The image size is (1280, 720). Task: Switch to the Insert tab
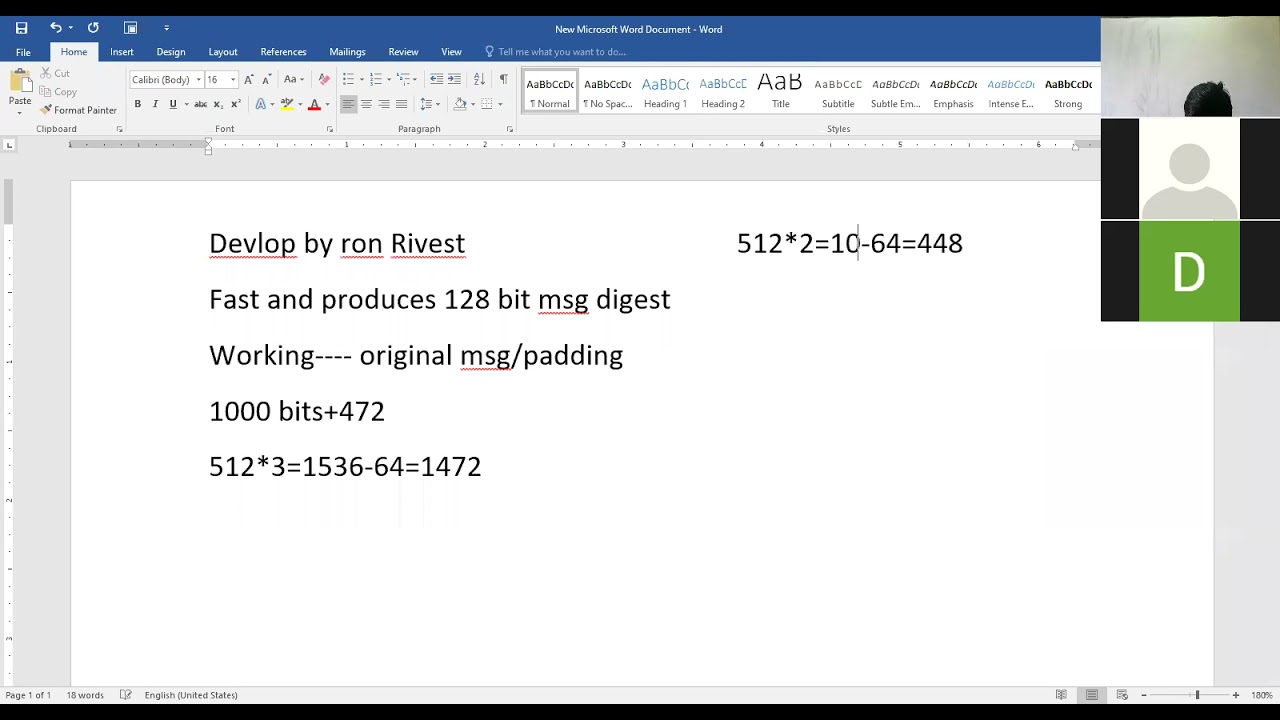click(122, 52)
